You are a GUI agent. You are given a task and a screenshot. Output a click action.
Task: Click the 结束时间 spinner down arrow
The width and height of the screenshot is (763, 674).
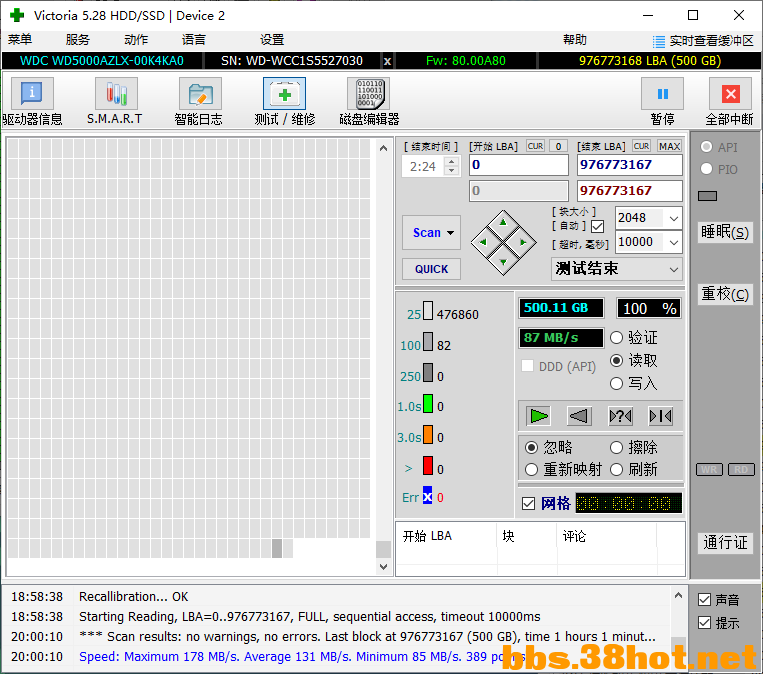click(x=452, y=170)
